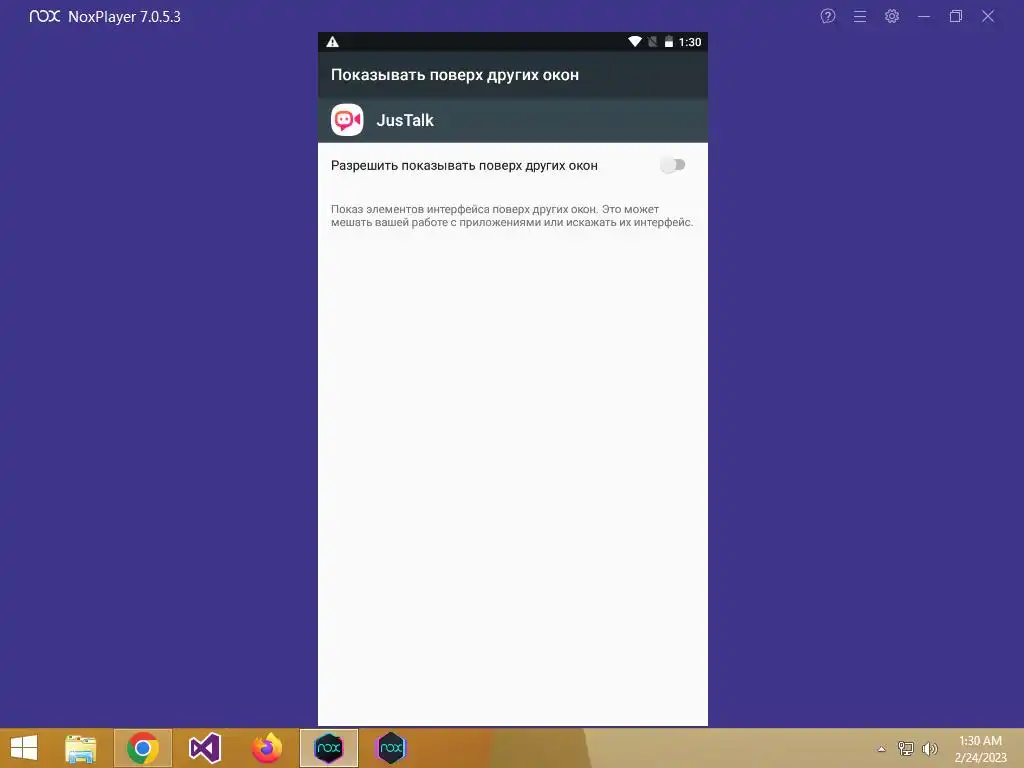Click the 'Показывать поверх других окон' header title
1024x768 pixels.
pyautogui.click(x=455, y=75)
